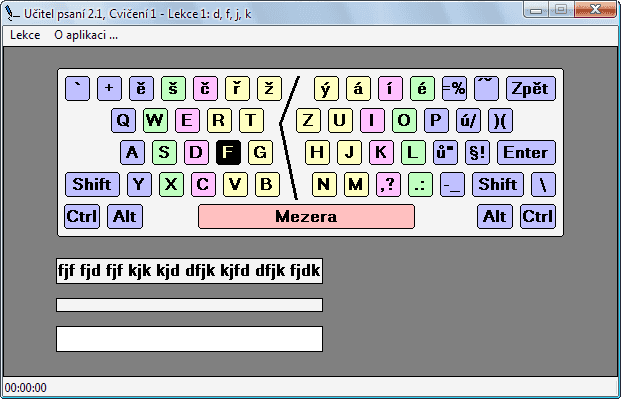
Task: Click the ú/ key
Action: tap(469, 120)
